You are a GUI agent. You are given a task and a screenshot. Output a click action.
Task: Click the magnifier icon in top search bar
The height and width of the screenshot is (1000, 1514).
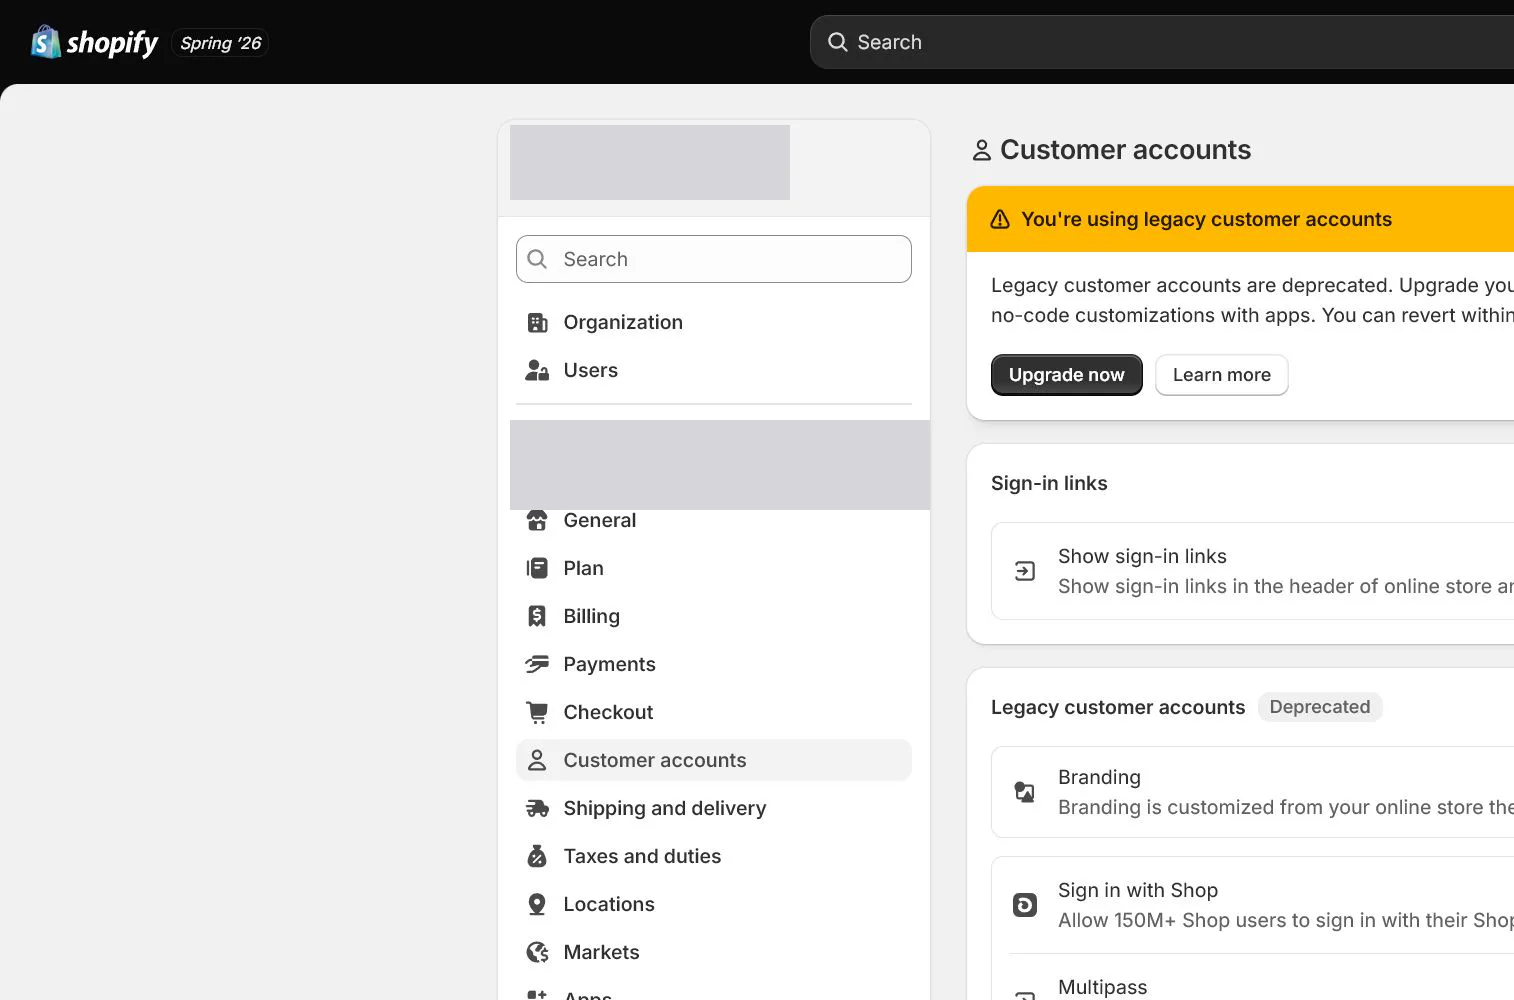(838, 42)
